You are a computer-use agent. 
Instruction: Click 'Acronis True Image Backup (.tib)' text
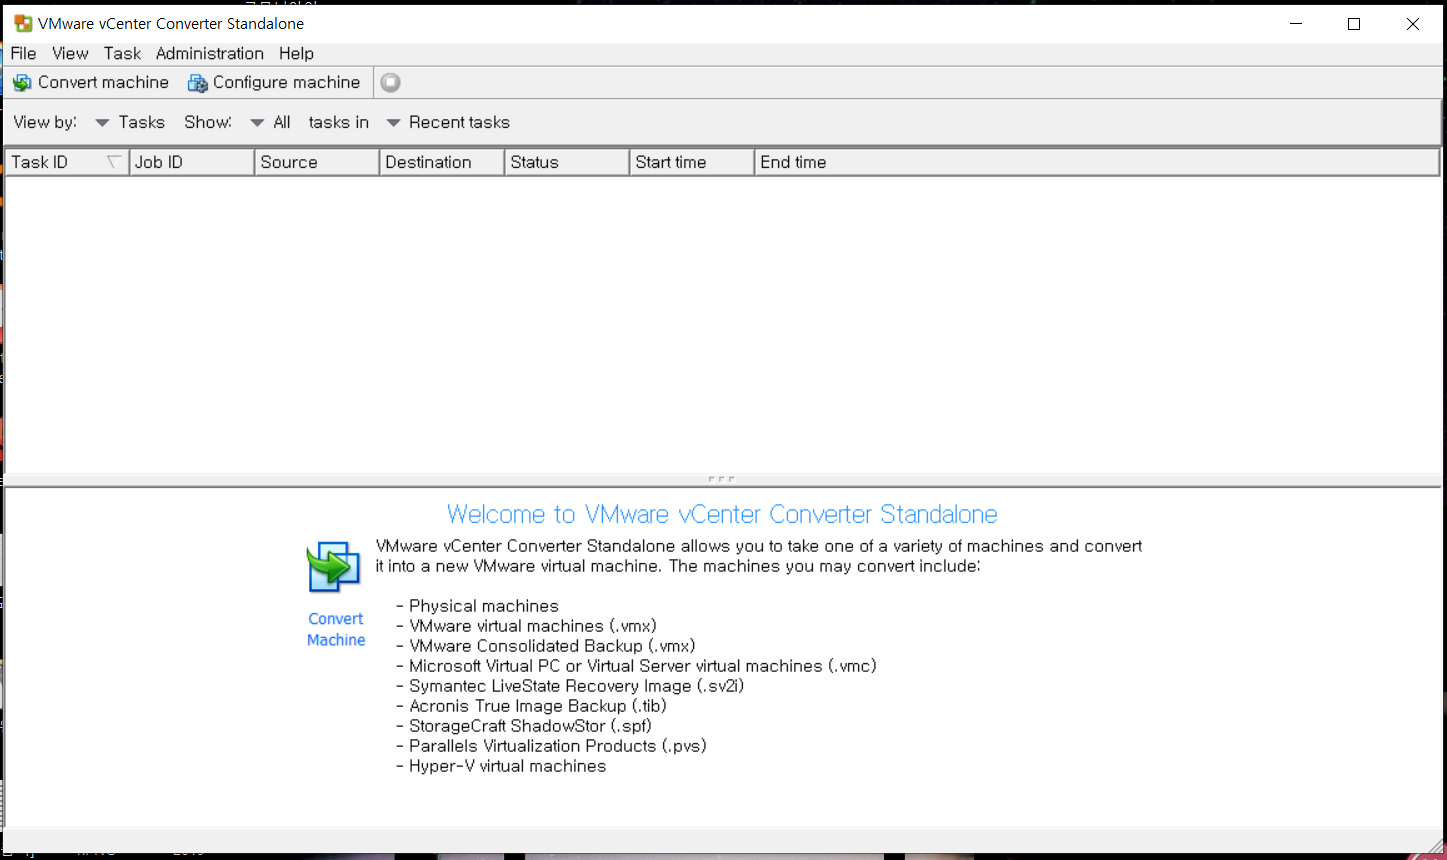tap(538, 706)
